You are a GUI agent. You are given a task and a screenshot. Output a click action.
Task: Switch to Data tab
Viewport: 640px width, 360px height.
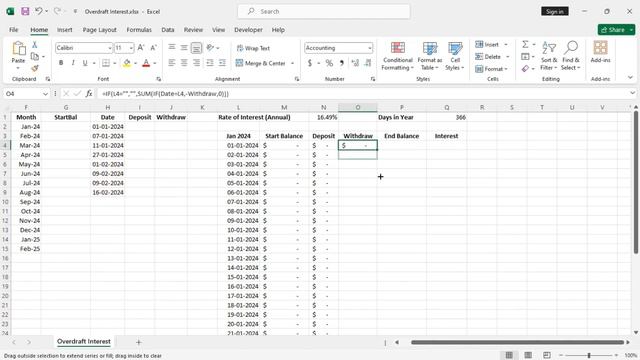(168, 30)
